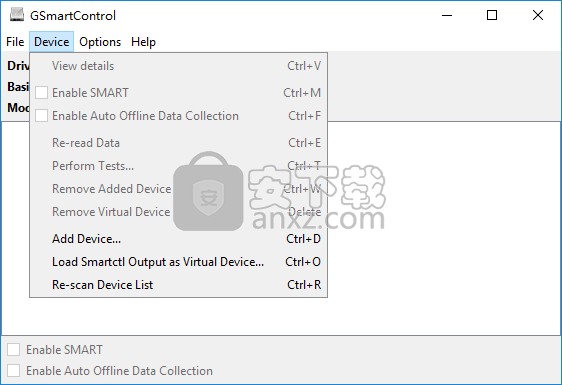Minimize the GSmartControl window

coord(447,15)
